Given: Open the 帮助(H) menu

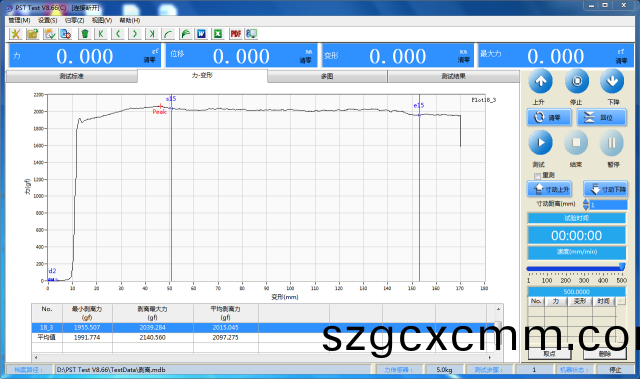Looking at the screenshot, I should pos(130,20).
